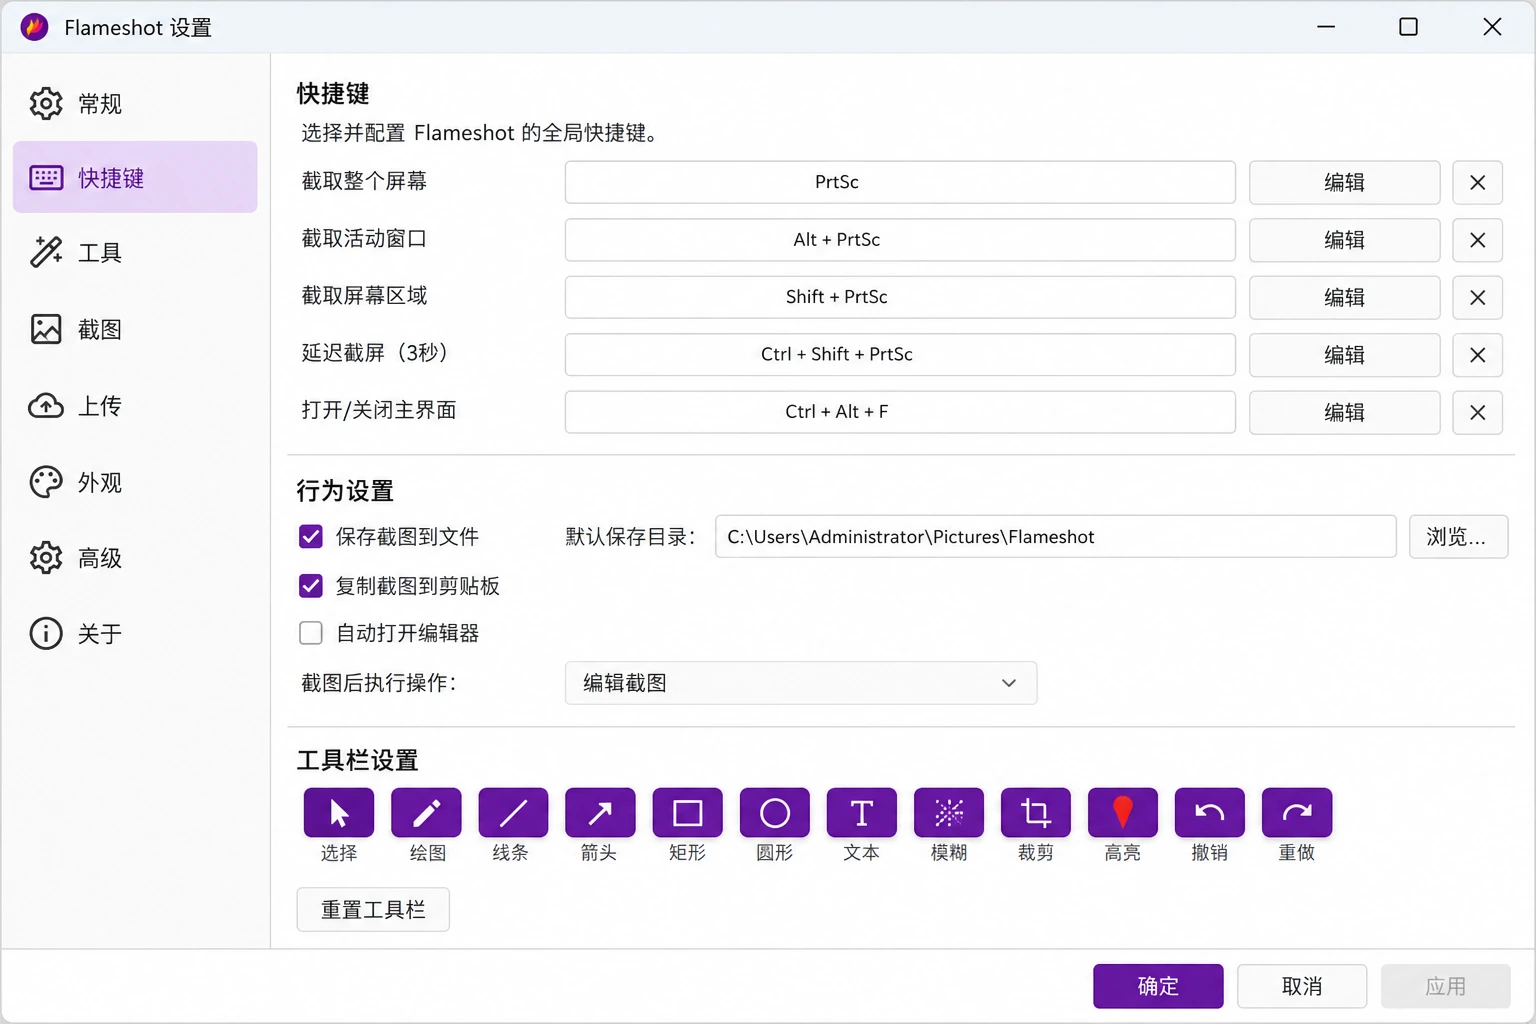Screen dimensions: 1536x1024
Task: Click the 重做 redo tool icon
Action: [1297, 812]
